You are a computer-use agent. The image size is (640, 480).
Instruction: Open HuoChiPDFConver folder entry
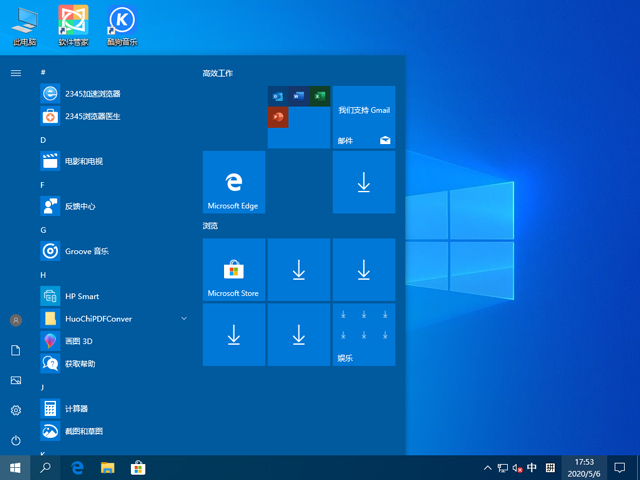[114, 318]
